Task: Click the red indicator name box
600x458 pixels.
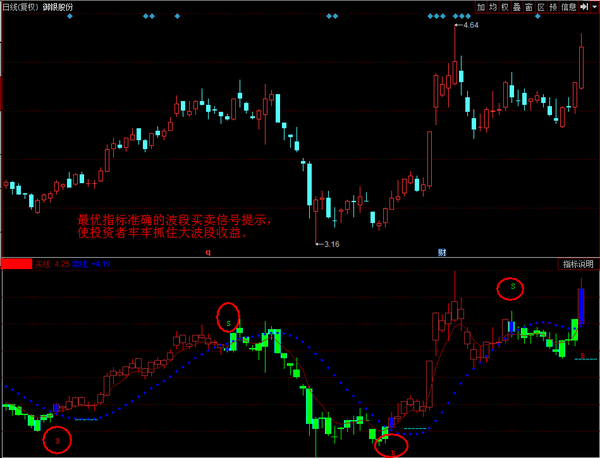Action: [x=16, y=264]
